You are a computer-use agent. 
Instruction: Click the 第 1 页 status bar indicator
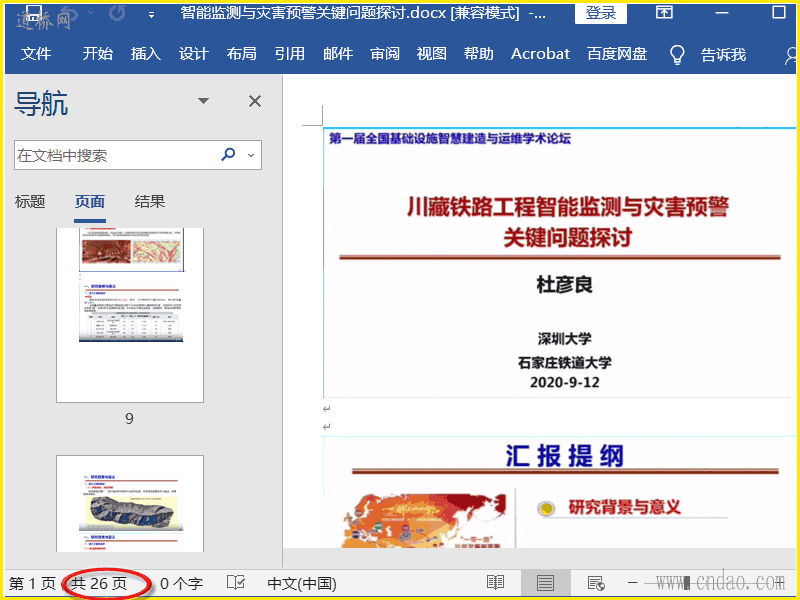tap(32, 583)
